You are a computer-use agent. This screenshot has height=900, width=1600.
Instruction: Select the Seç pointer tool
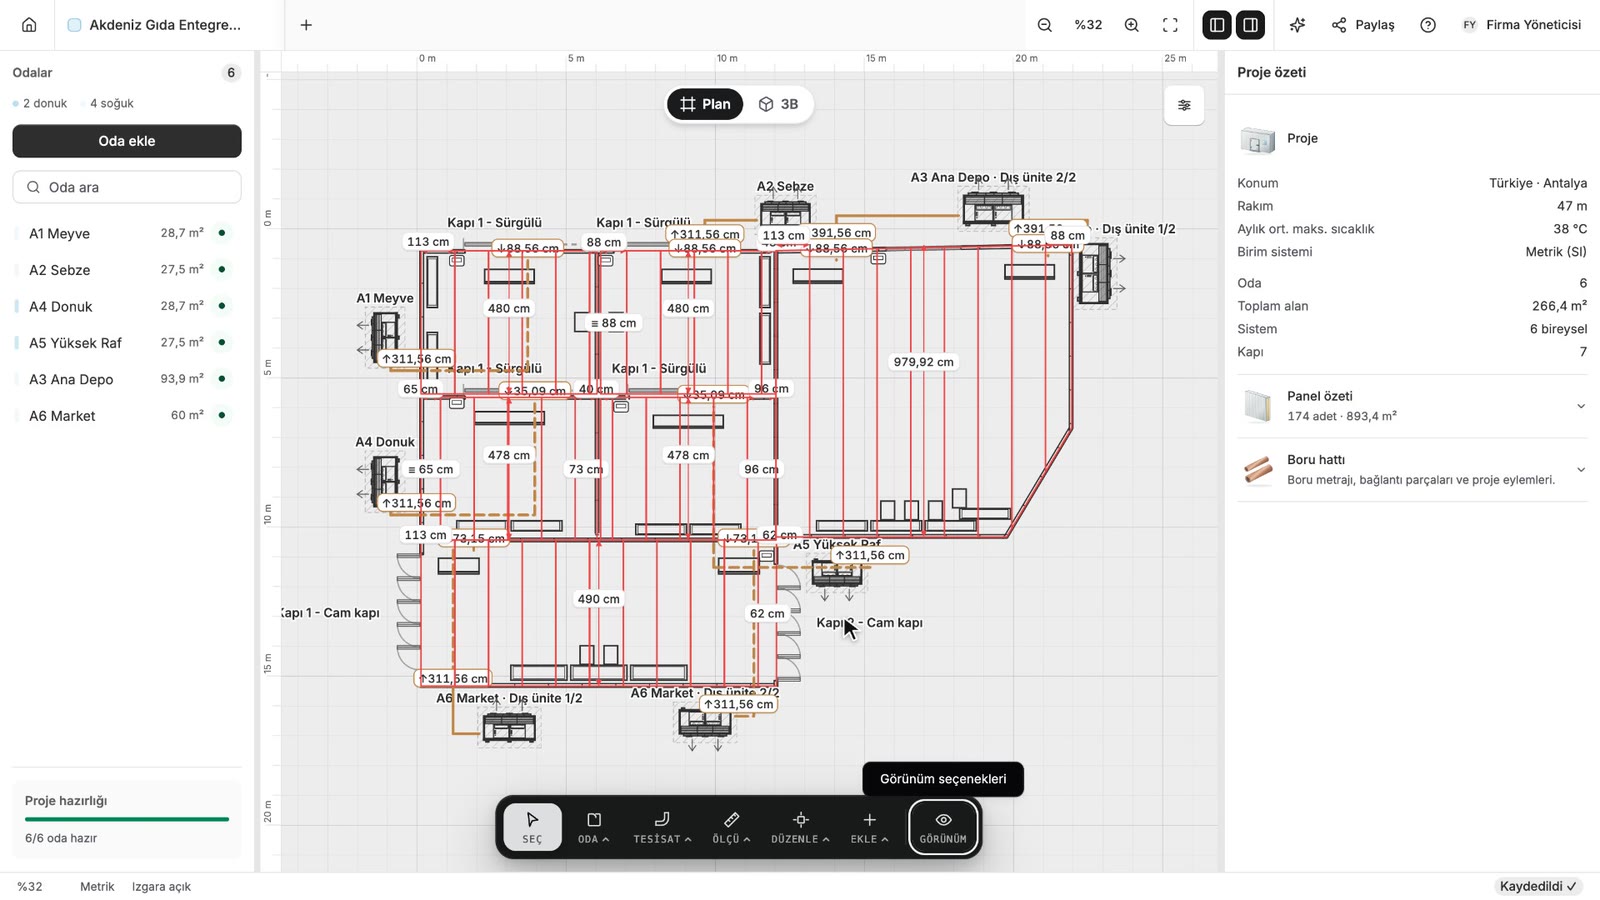[x=532, y=827]
